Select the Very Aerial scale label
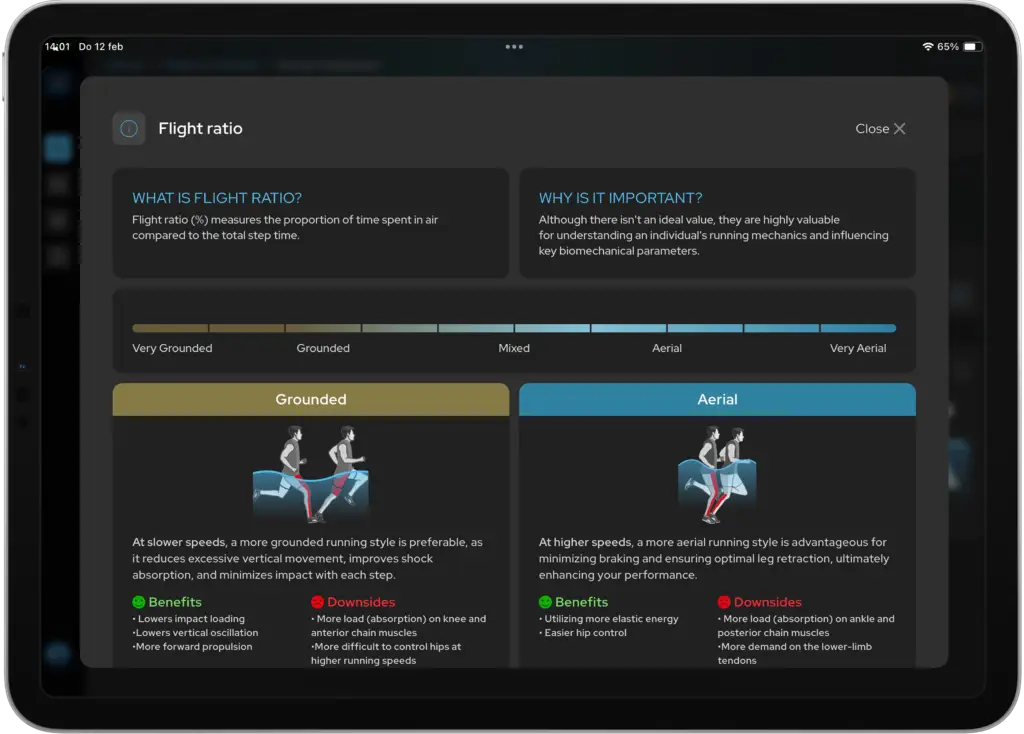The image size is (1024, 734). [x=858, y=348]
